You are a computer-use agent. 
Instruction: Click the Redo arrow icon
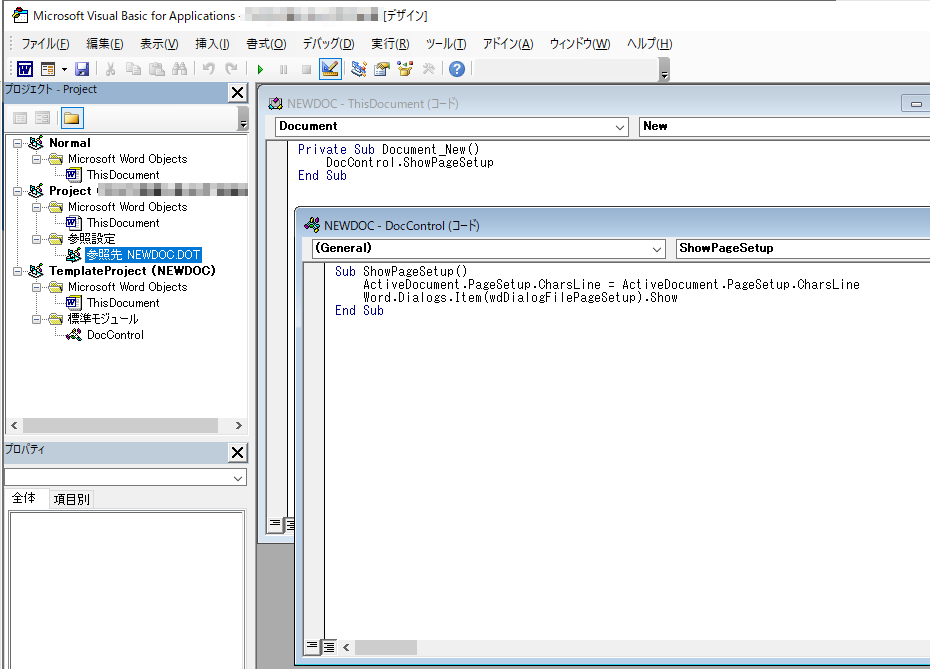click(x=231, y=69)
